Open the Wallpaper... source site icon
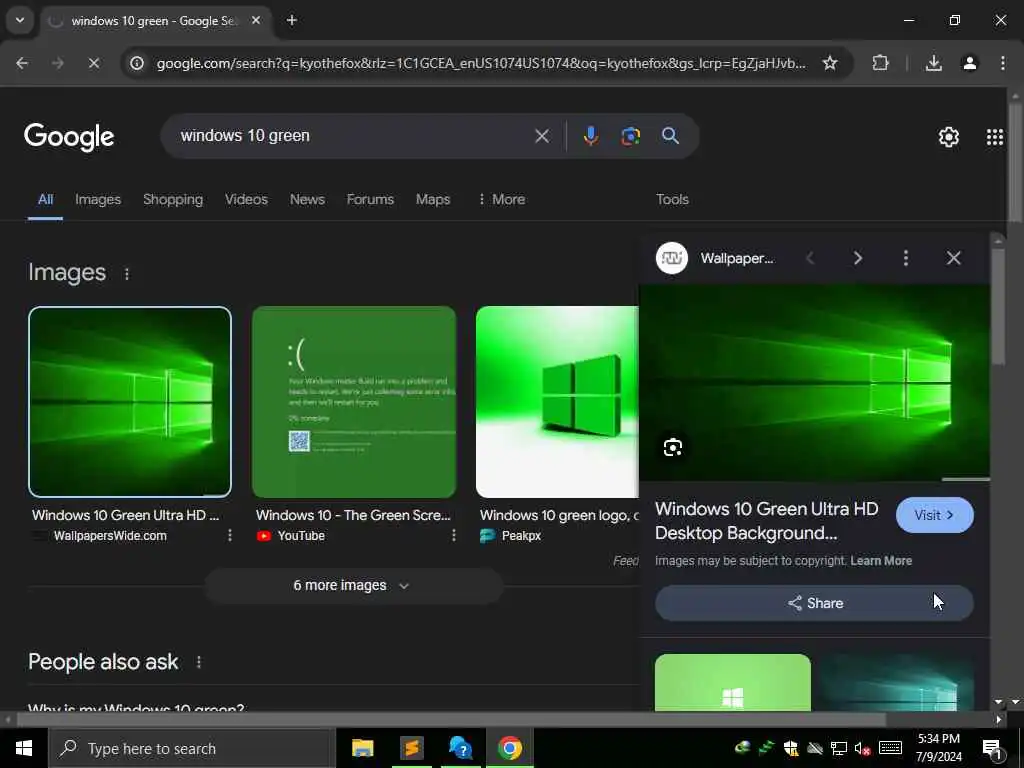The height and width of the screenshot is (768, 1024). click(x=672, y=258)
